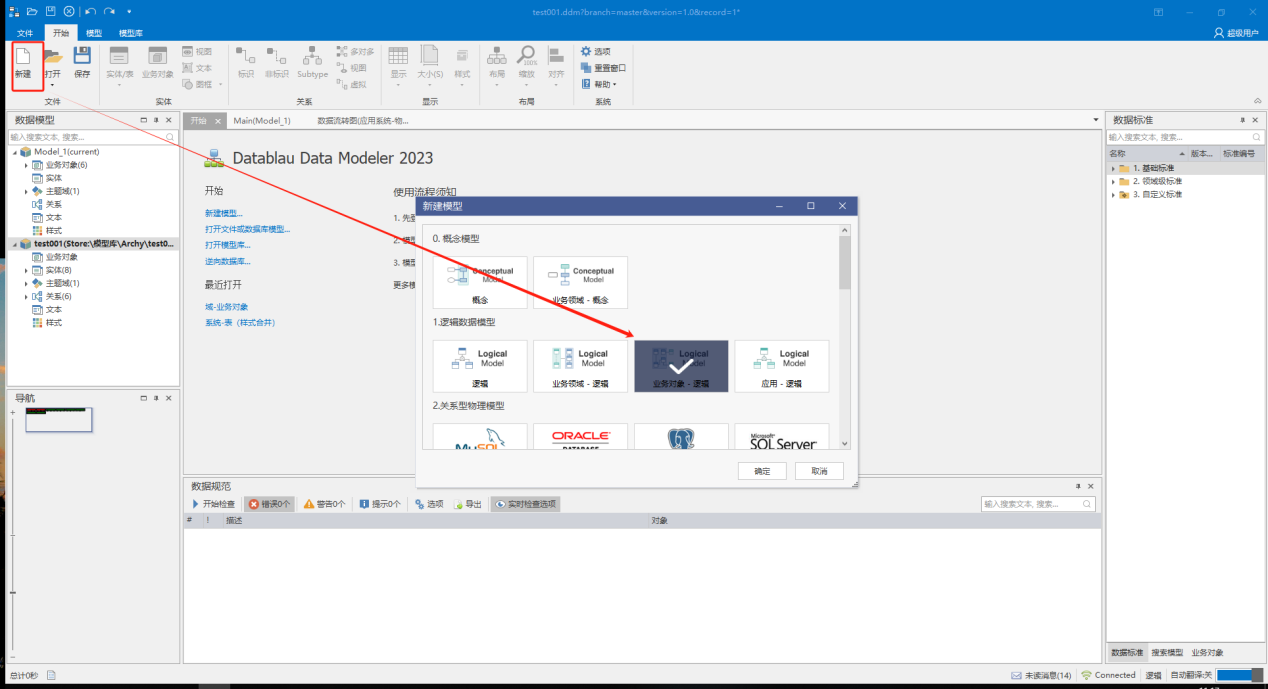Open 未读消息(14) in the status bar

(1041, 675)
